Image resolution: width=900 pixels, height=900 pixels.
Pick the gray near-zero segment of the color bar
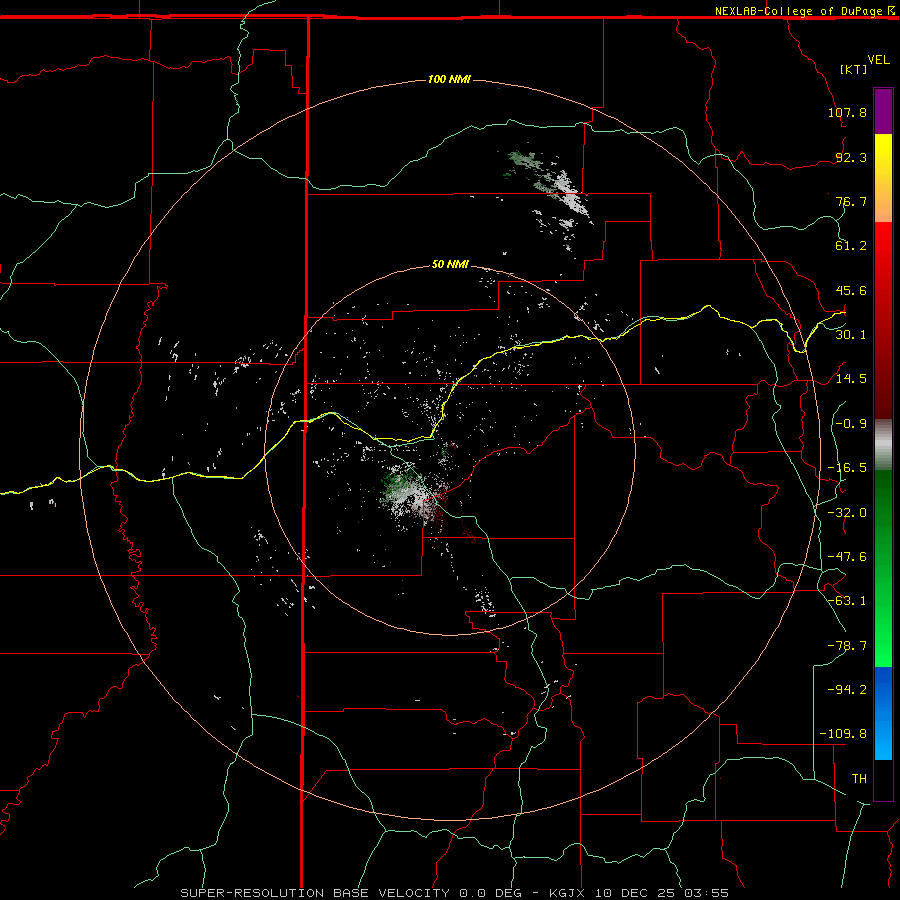tap(883, 445)
